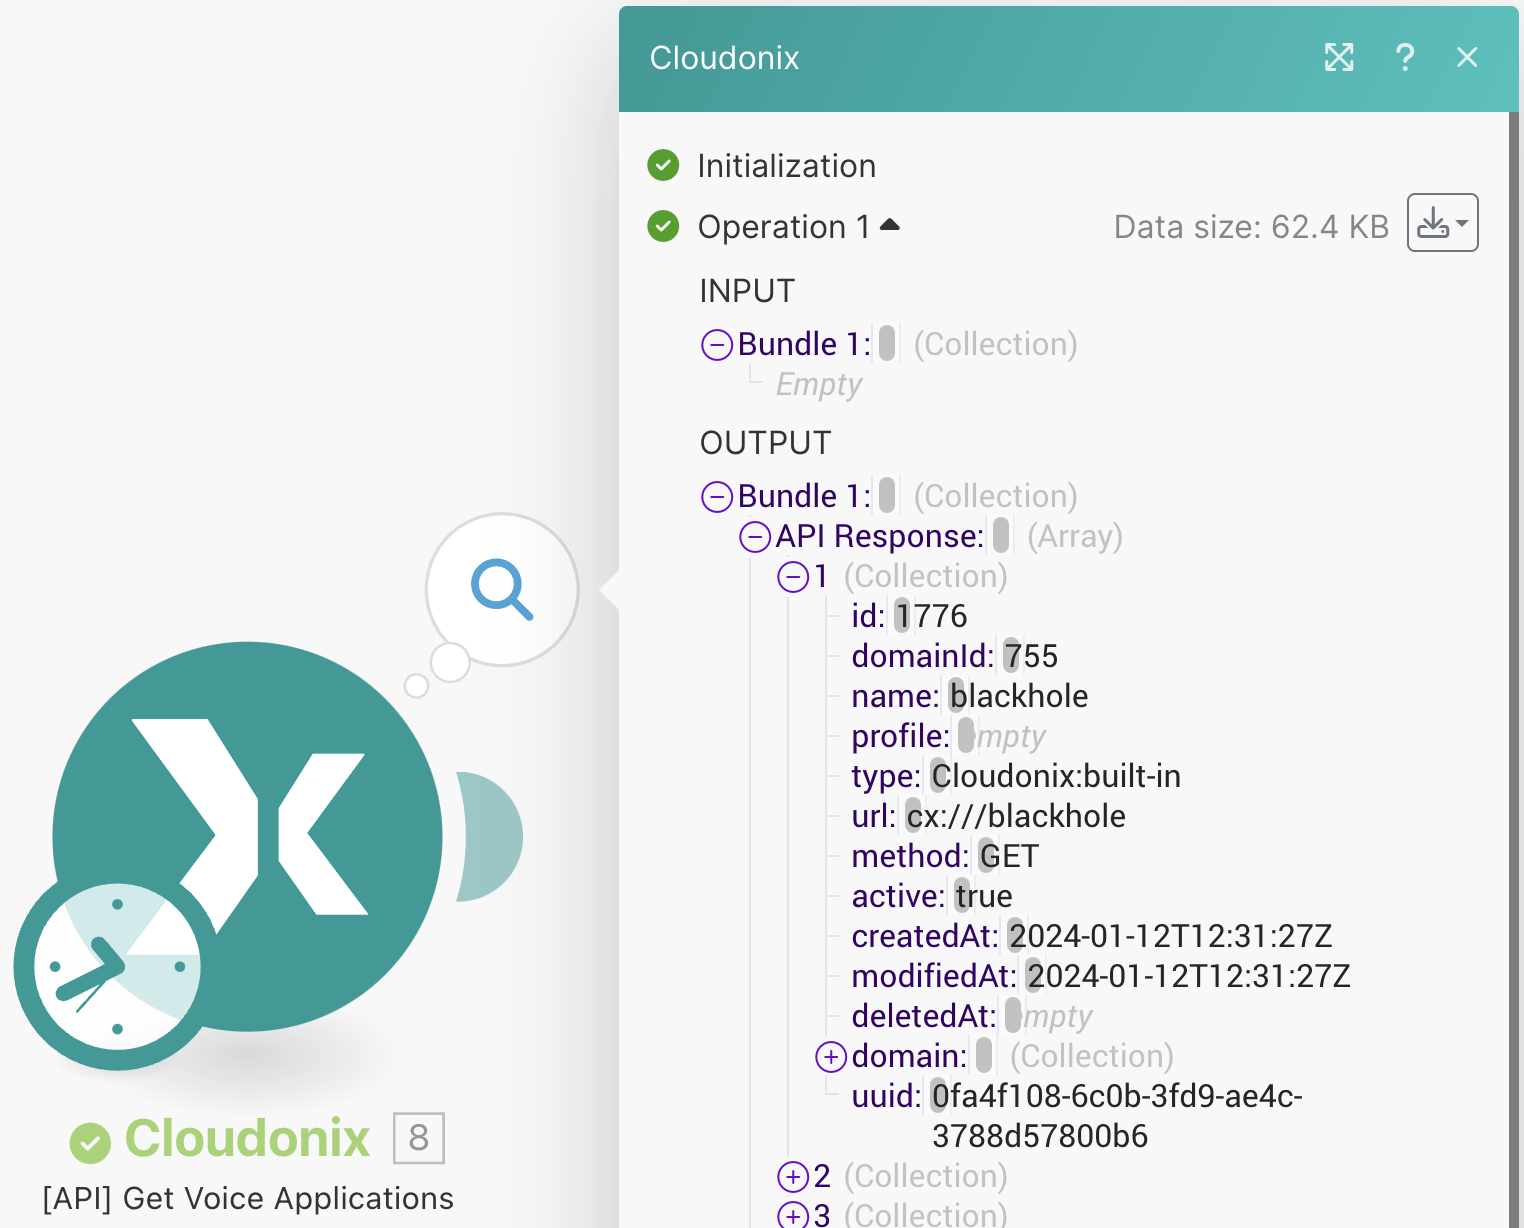Image resolution: width=1524 pixels, height=1228 pixels.
Task: Open help via the question mark icon
Action: pyautogui.click(x=1404, y=58)
